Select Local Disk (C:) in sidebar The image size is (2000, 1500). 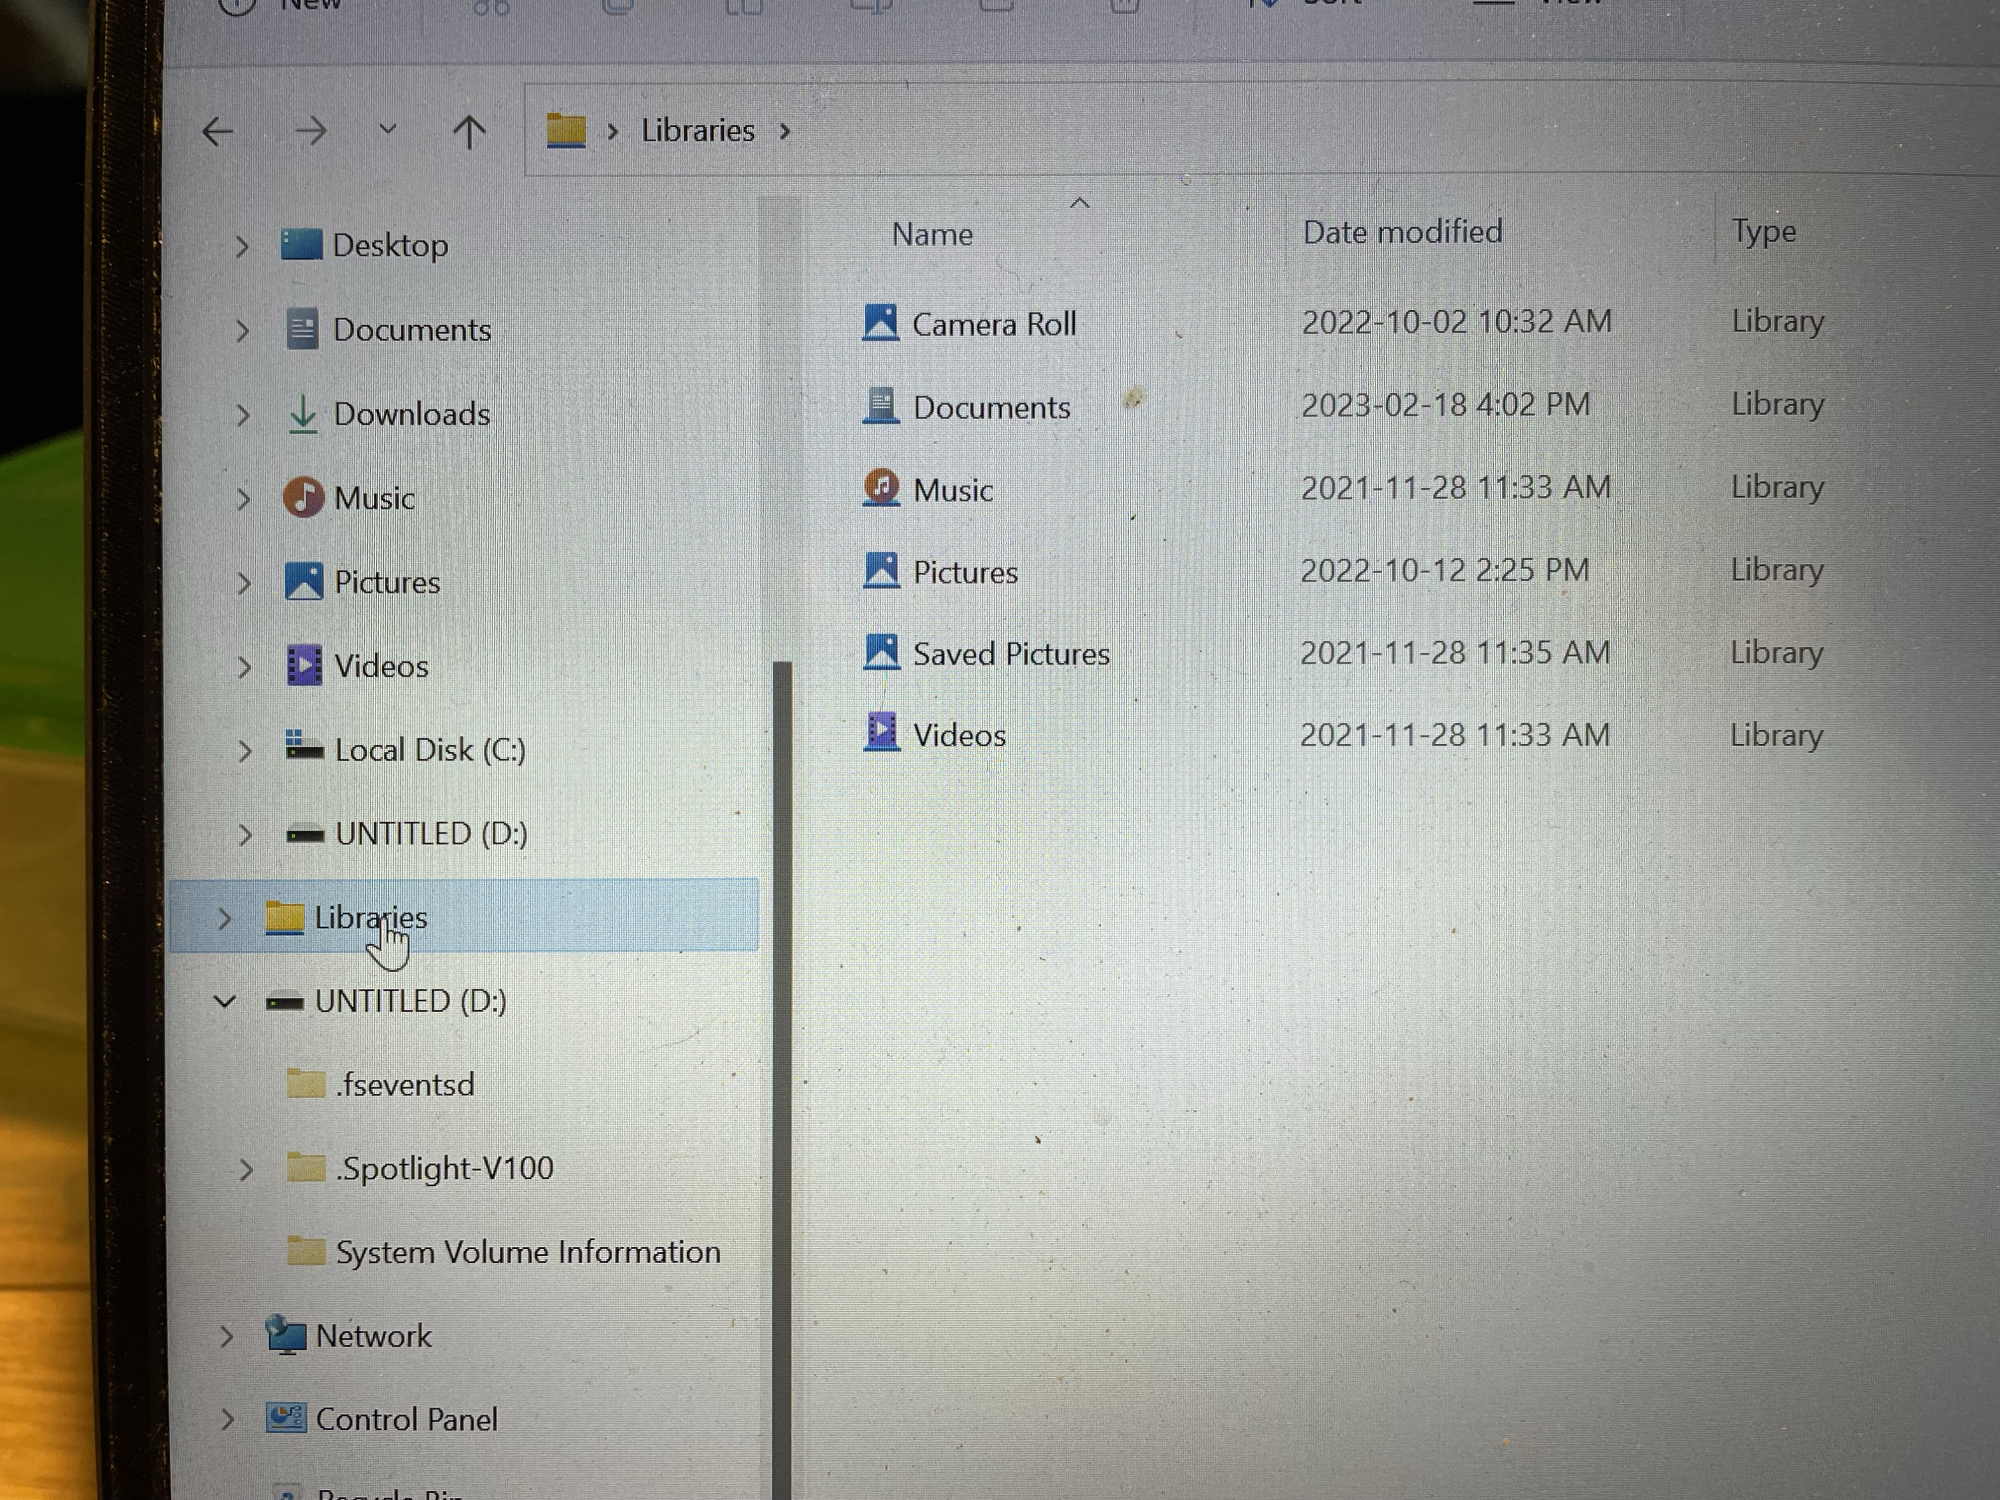pyautogui.click(x=429, y=750)
